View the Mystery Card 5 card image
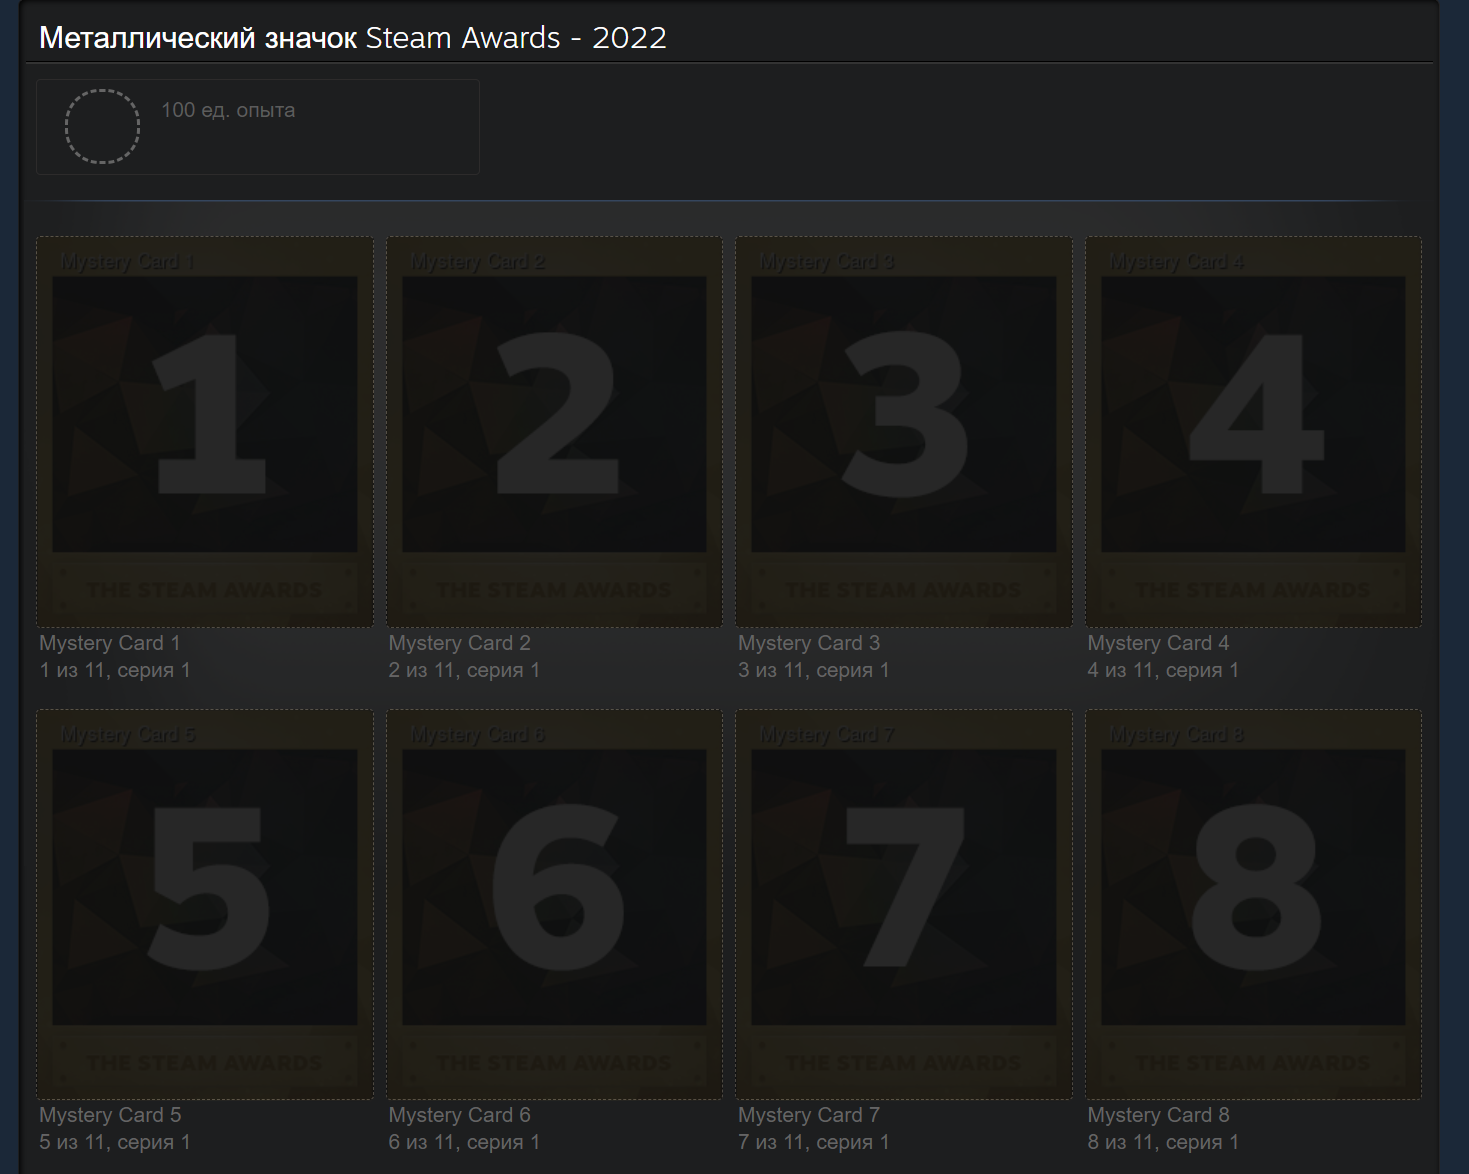1469x1174 pixels. pos(205,905)
